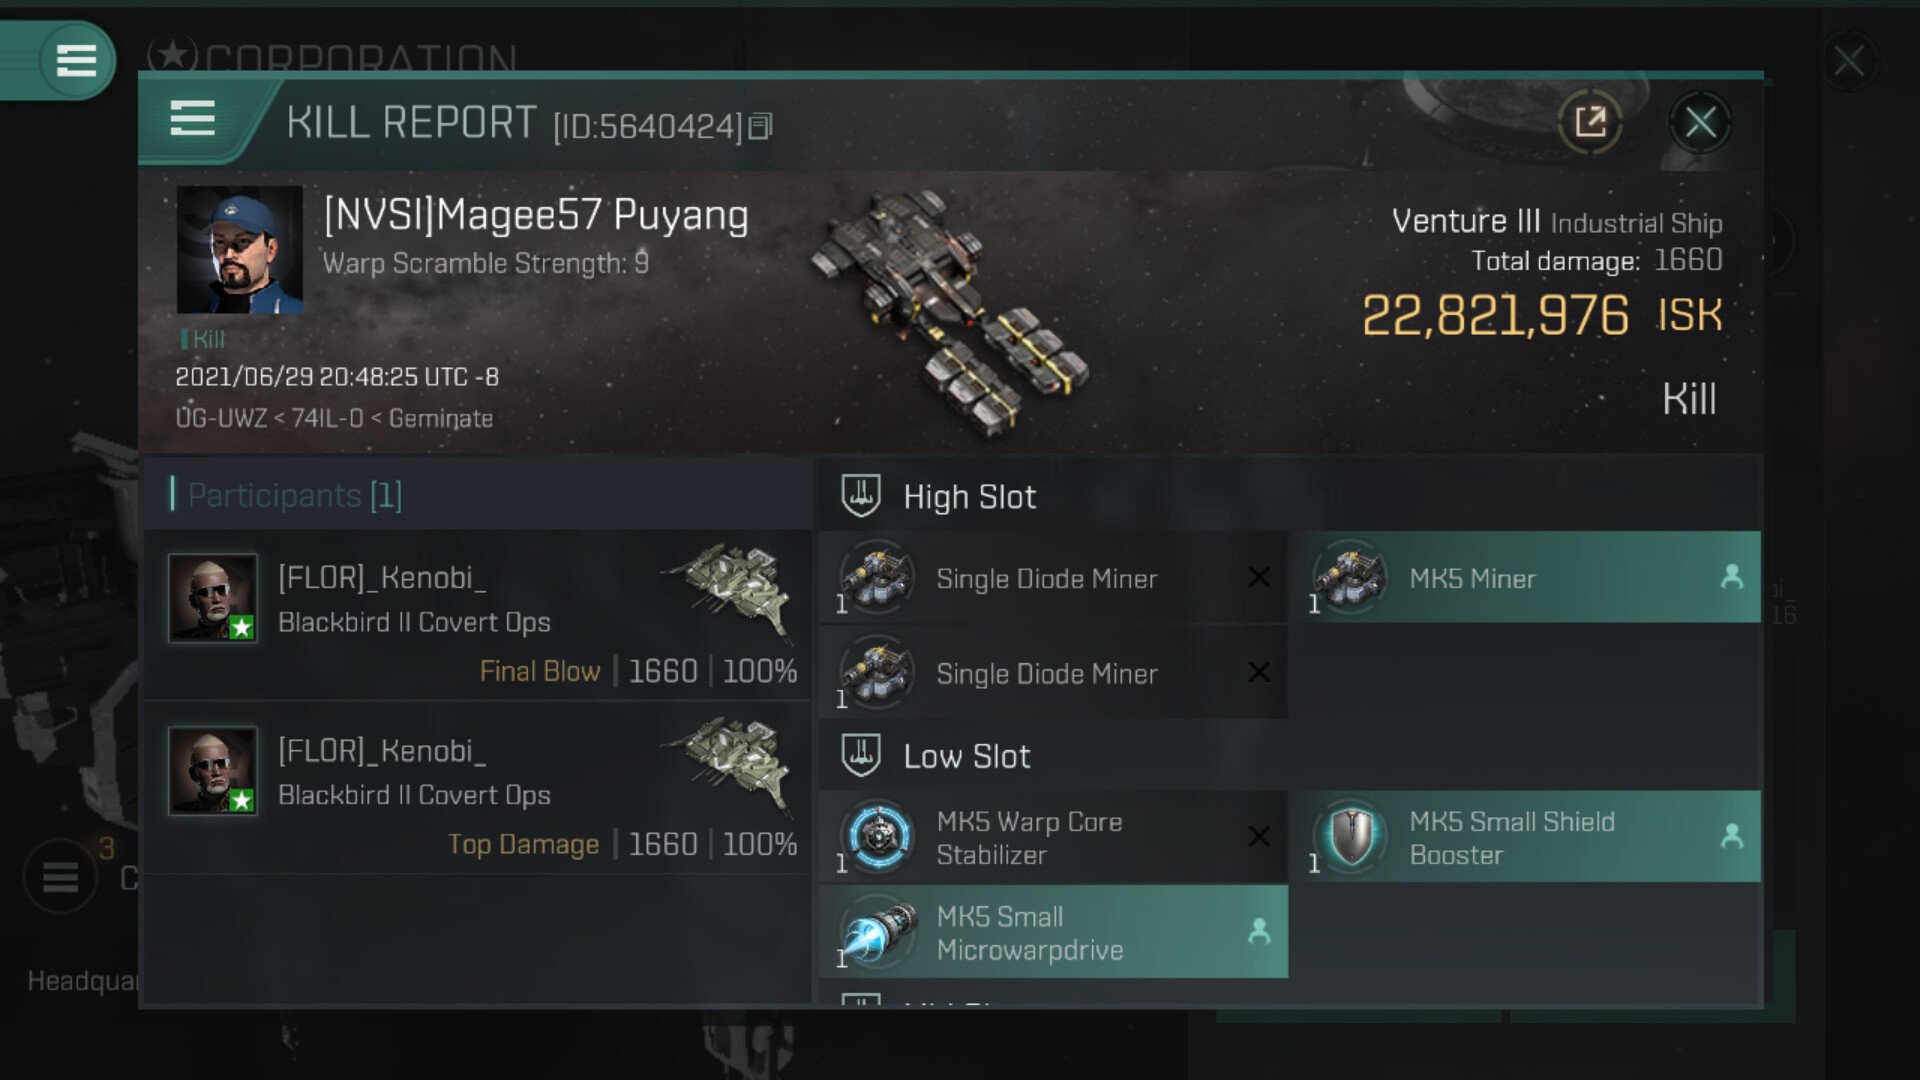The height and width of the screenshot is (1080, 1920).
Task: Open the side menu below Corporation panel
Action: (x=60, y=877)
